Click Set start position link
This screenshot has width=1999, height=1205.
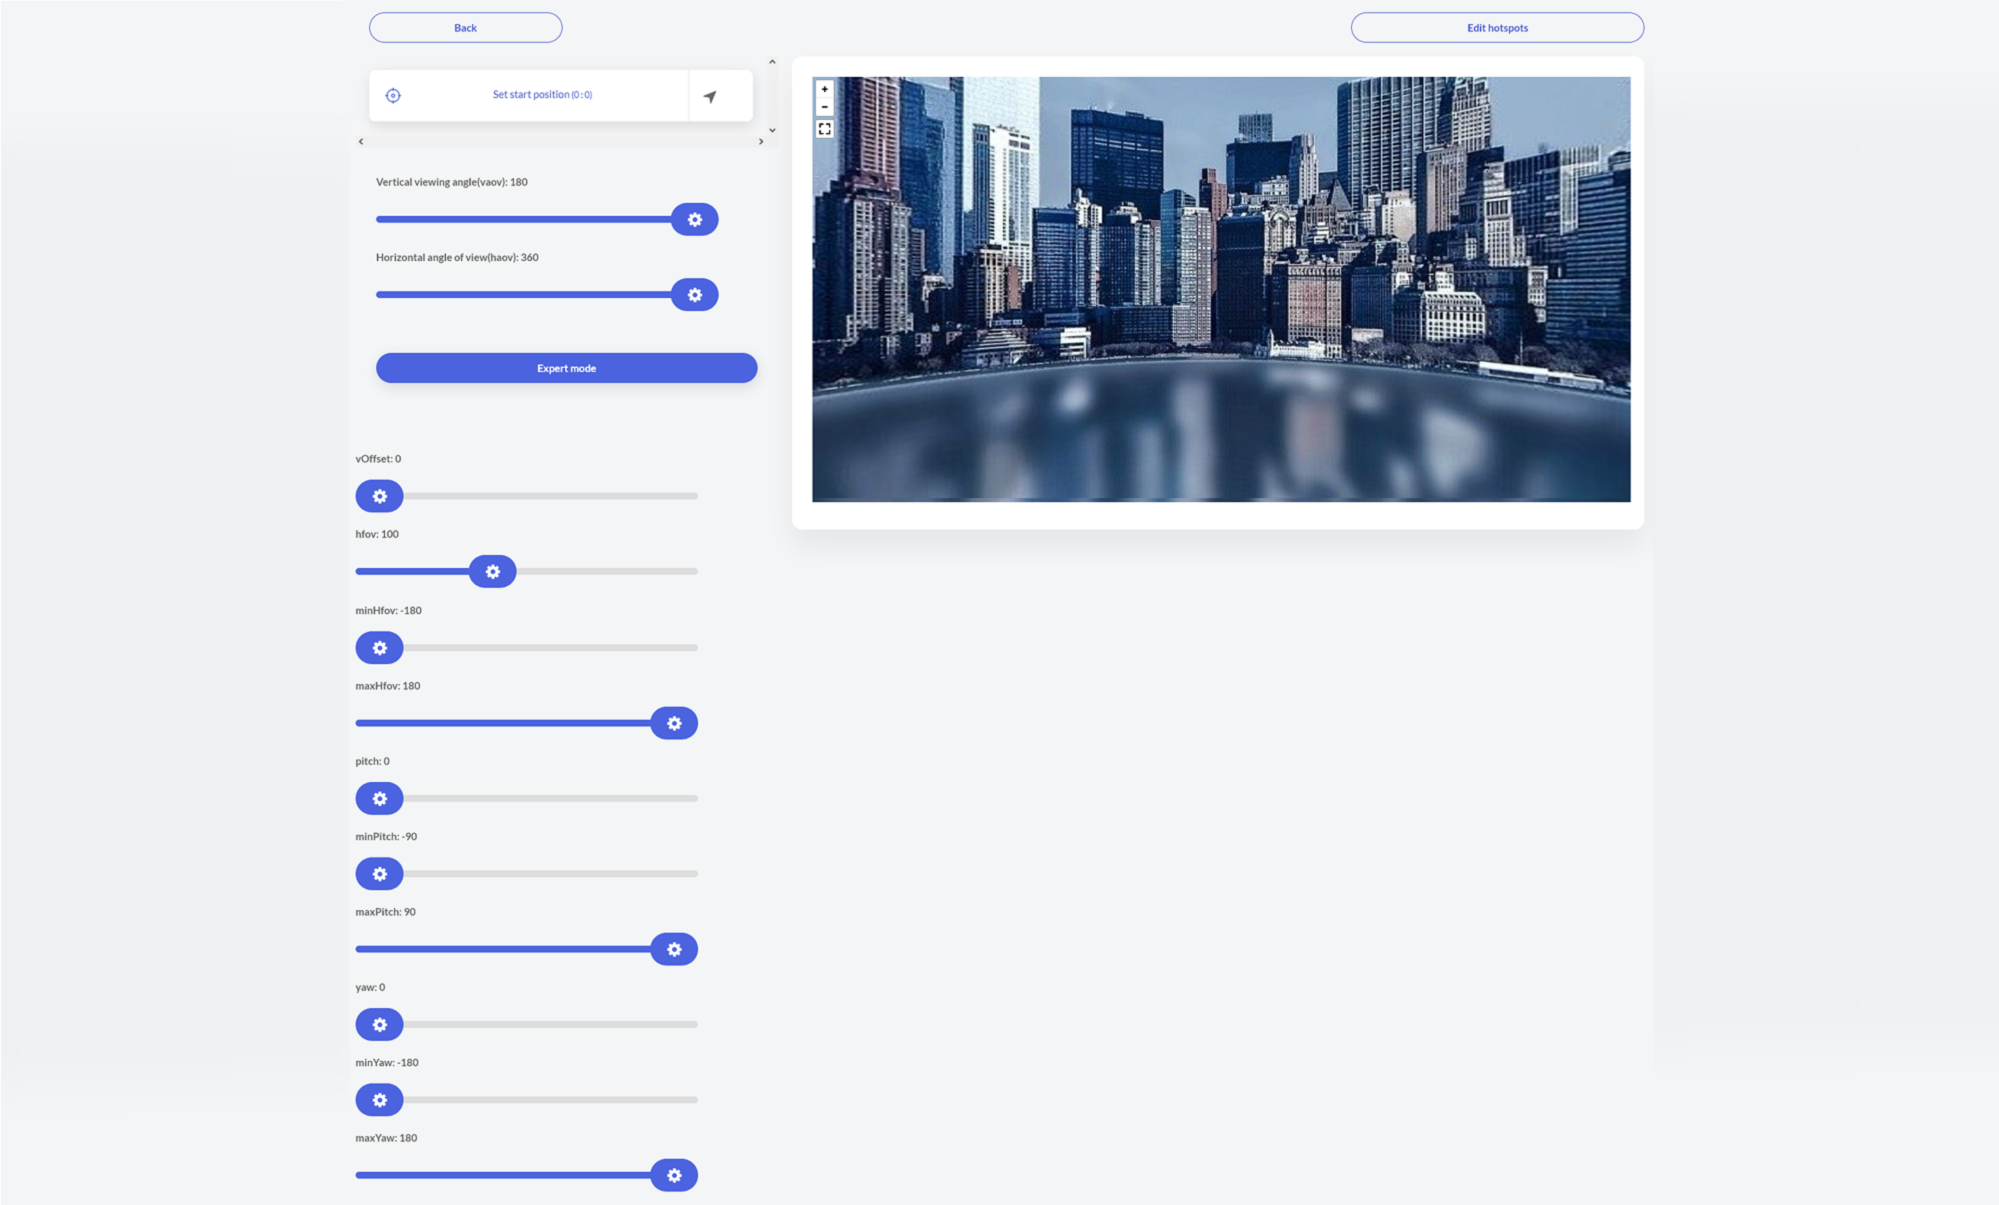[542, 95]
